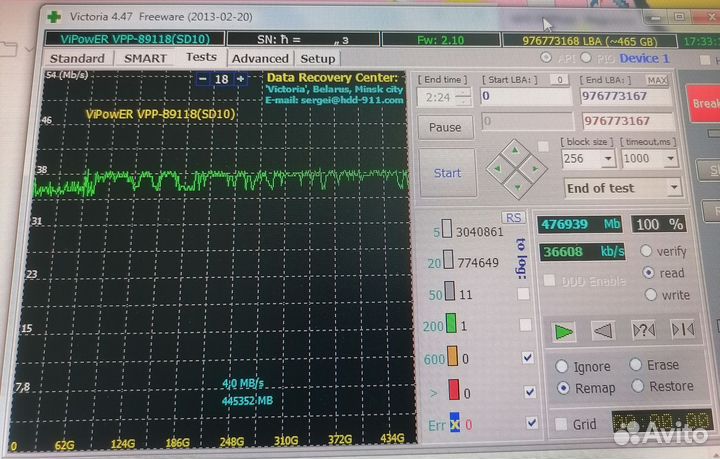The height and width of the screenshot is (459, 720).
Task: Click the down arrow on the diamond pad
Action: point(517,187)
